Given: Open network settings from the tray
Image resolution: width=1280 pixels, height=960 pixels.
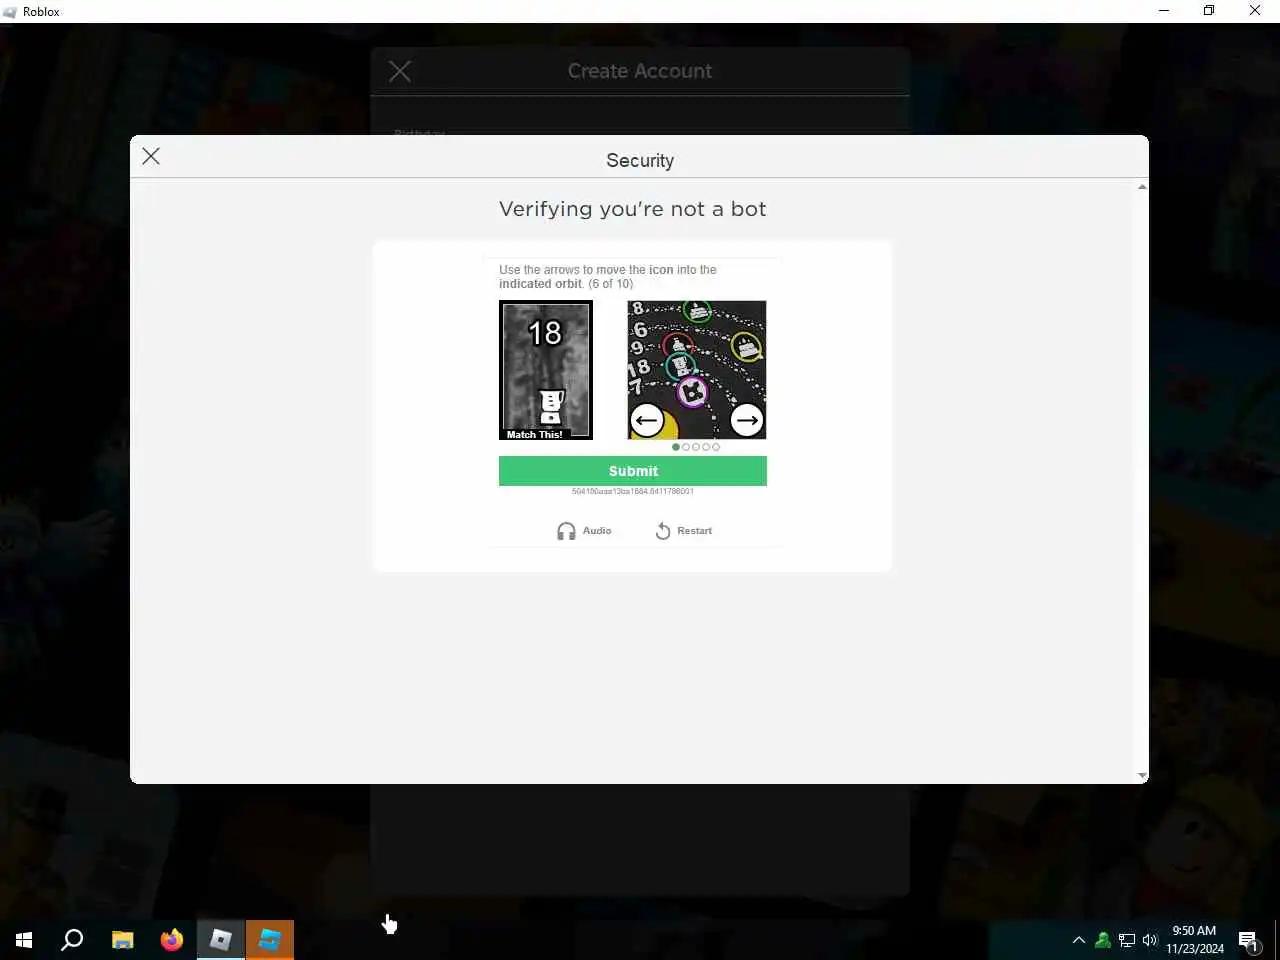Looking at the screenshot, I should click(x=1127, y=940).
